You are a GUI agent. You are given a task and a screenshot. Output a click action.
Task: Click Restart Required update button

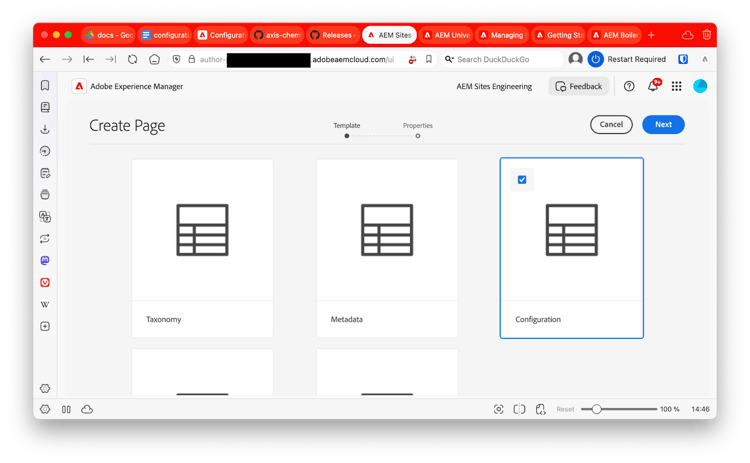(x=627, y=59)
